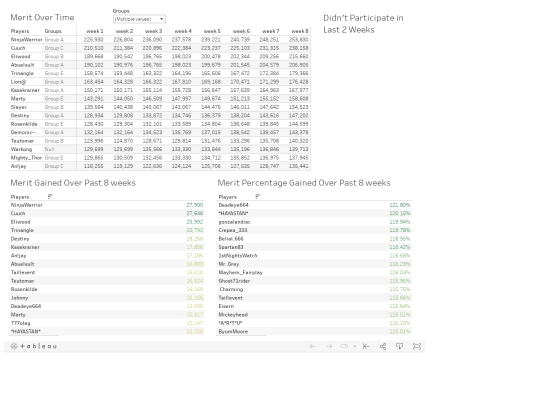This screenshot has height=405, width=540.
Task: Select 777oleg in the Merit Gained list
Action: click(20, 323)
